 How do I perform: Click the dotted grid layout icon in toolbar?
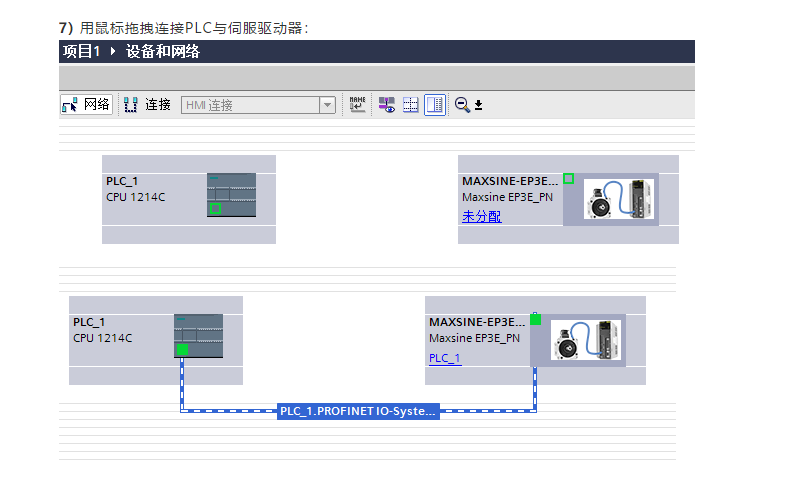pyautogui.click(x=411, y=104)
